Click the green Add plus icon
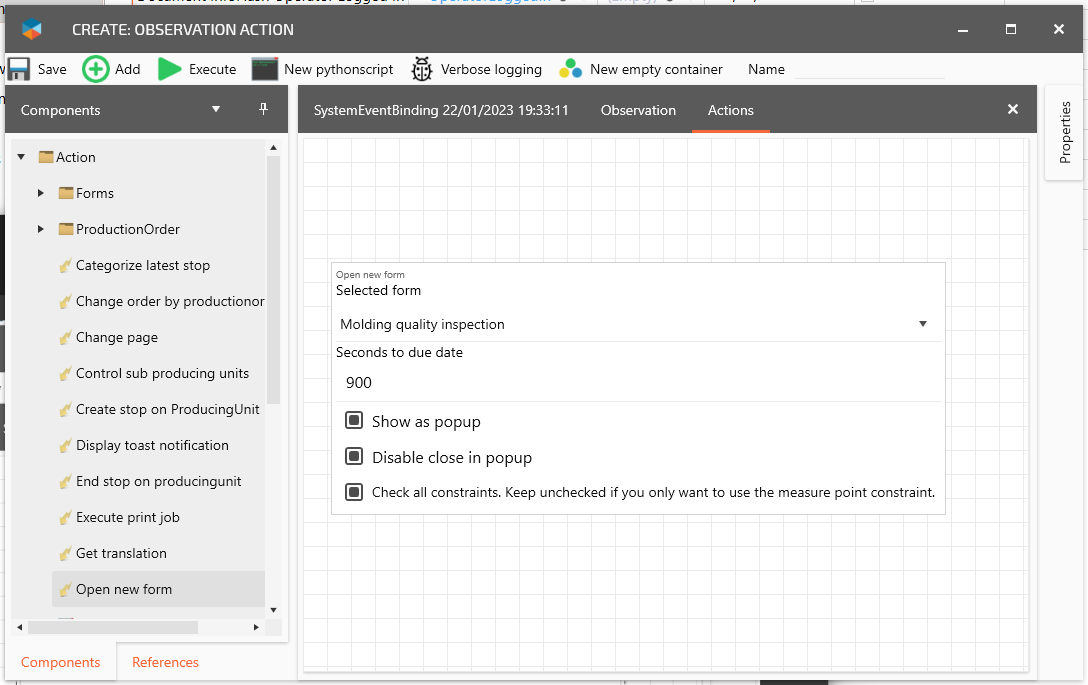Image resolution: width=1088 pixels, height=685 pixels. 96,69
